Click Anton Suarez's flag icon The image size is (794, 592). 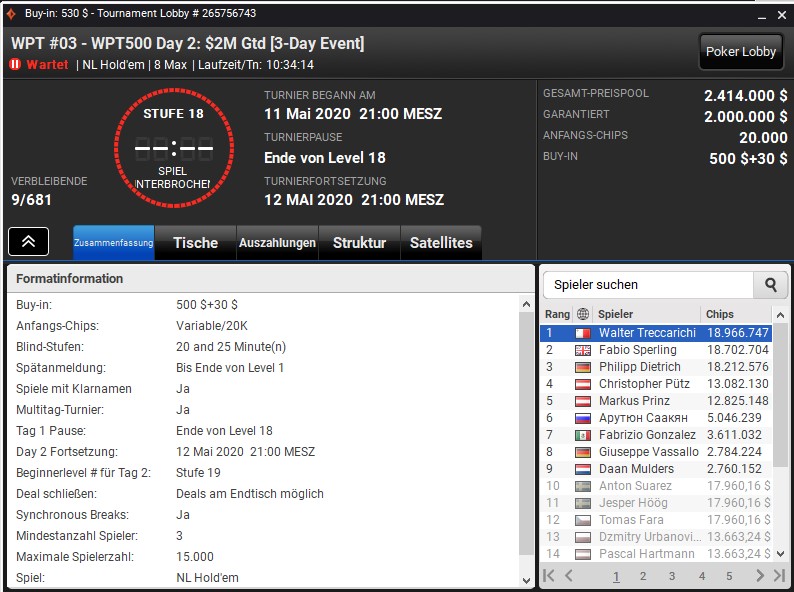coord(583,486)
